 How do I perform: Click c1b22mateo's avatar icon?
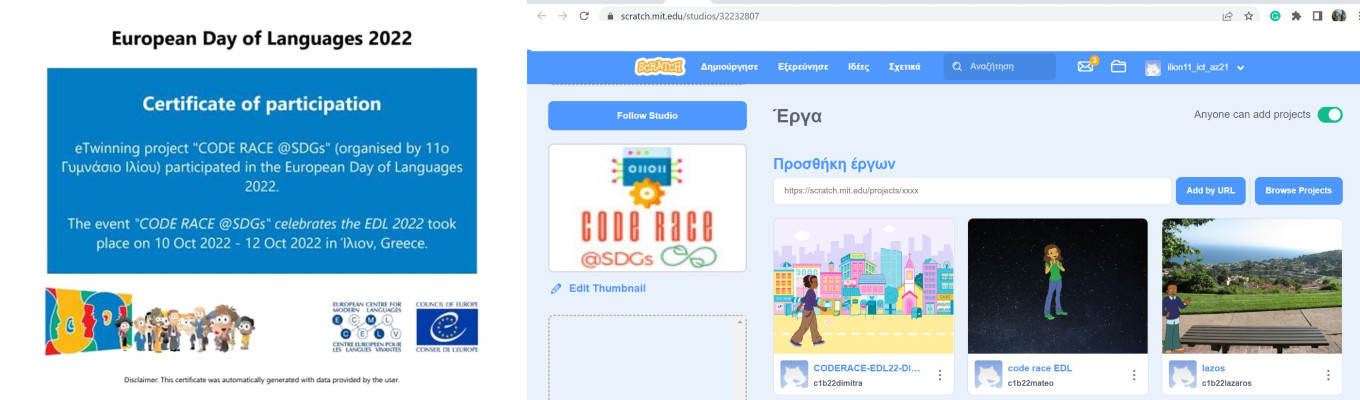pos(988,375)
